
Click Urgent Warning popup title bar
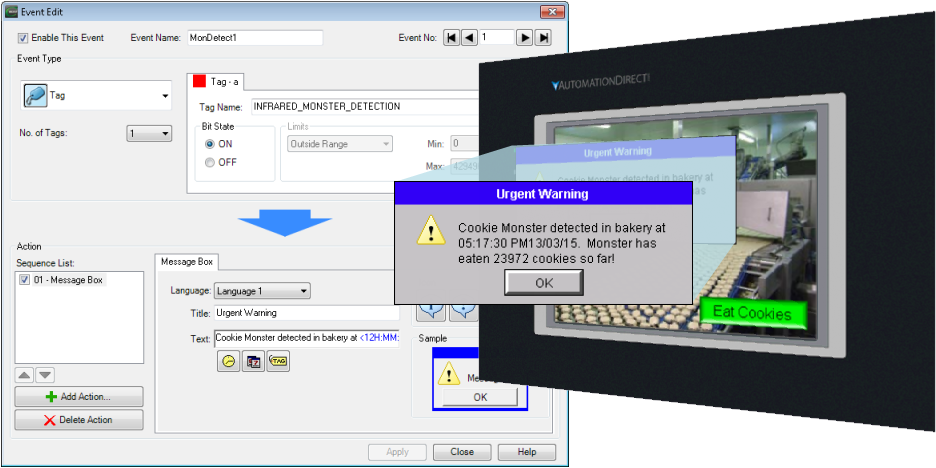[543, 194]
